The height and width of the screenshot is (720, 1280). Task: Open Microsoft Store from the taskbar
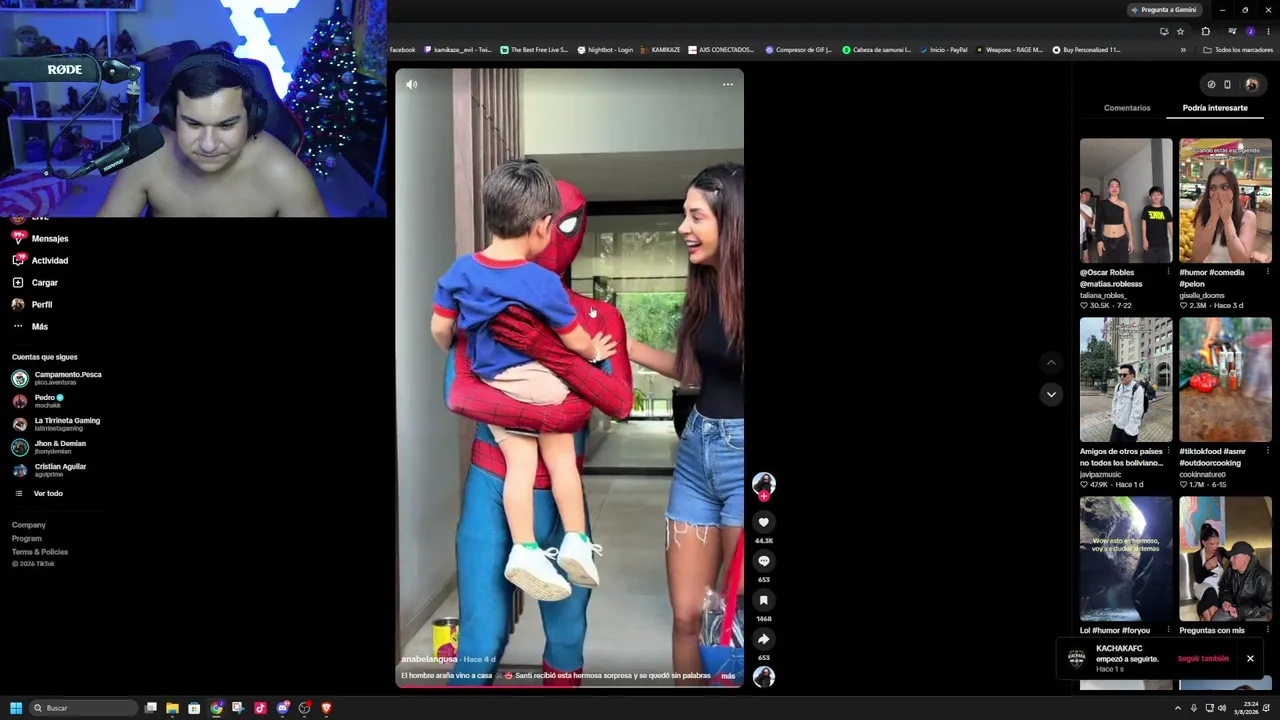pyautogui.click(x=194, y=708)
